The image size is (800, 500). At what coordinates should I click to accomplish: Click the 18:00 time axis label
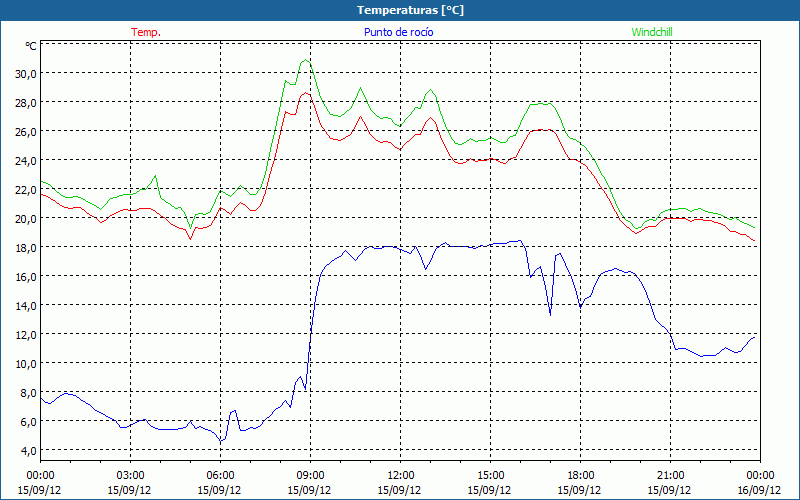pos(580,476)
